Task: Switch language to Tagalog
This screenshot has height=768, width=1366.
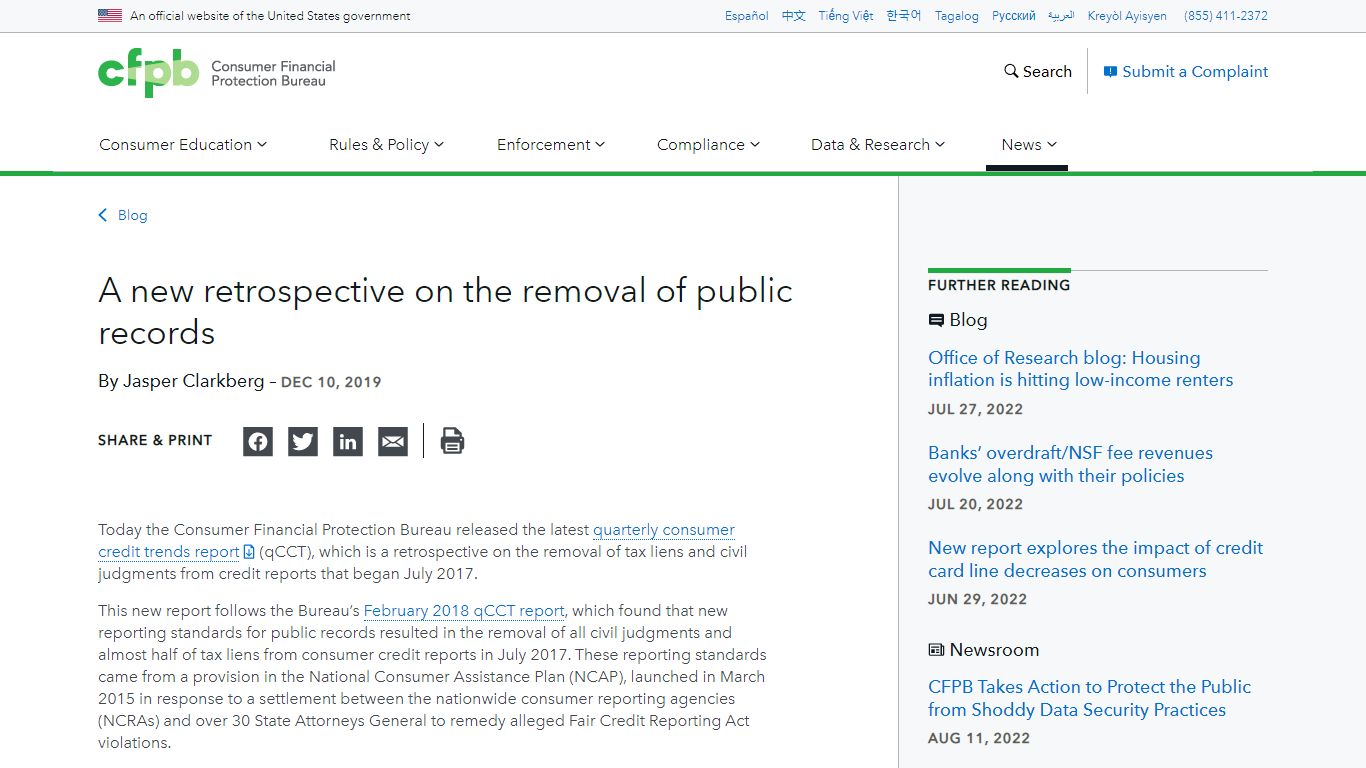Action: tap(957, 16)
